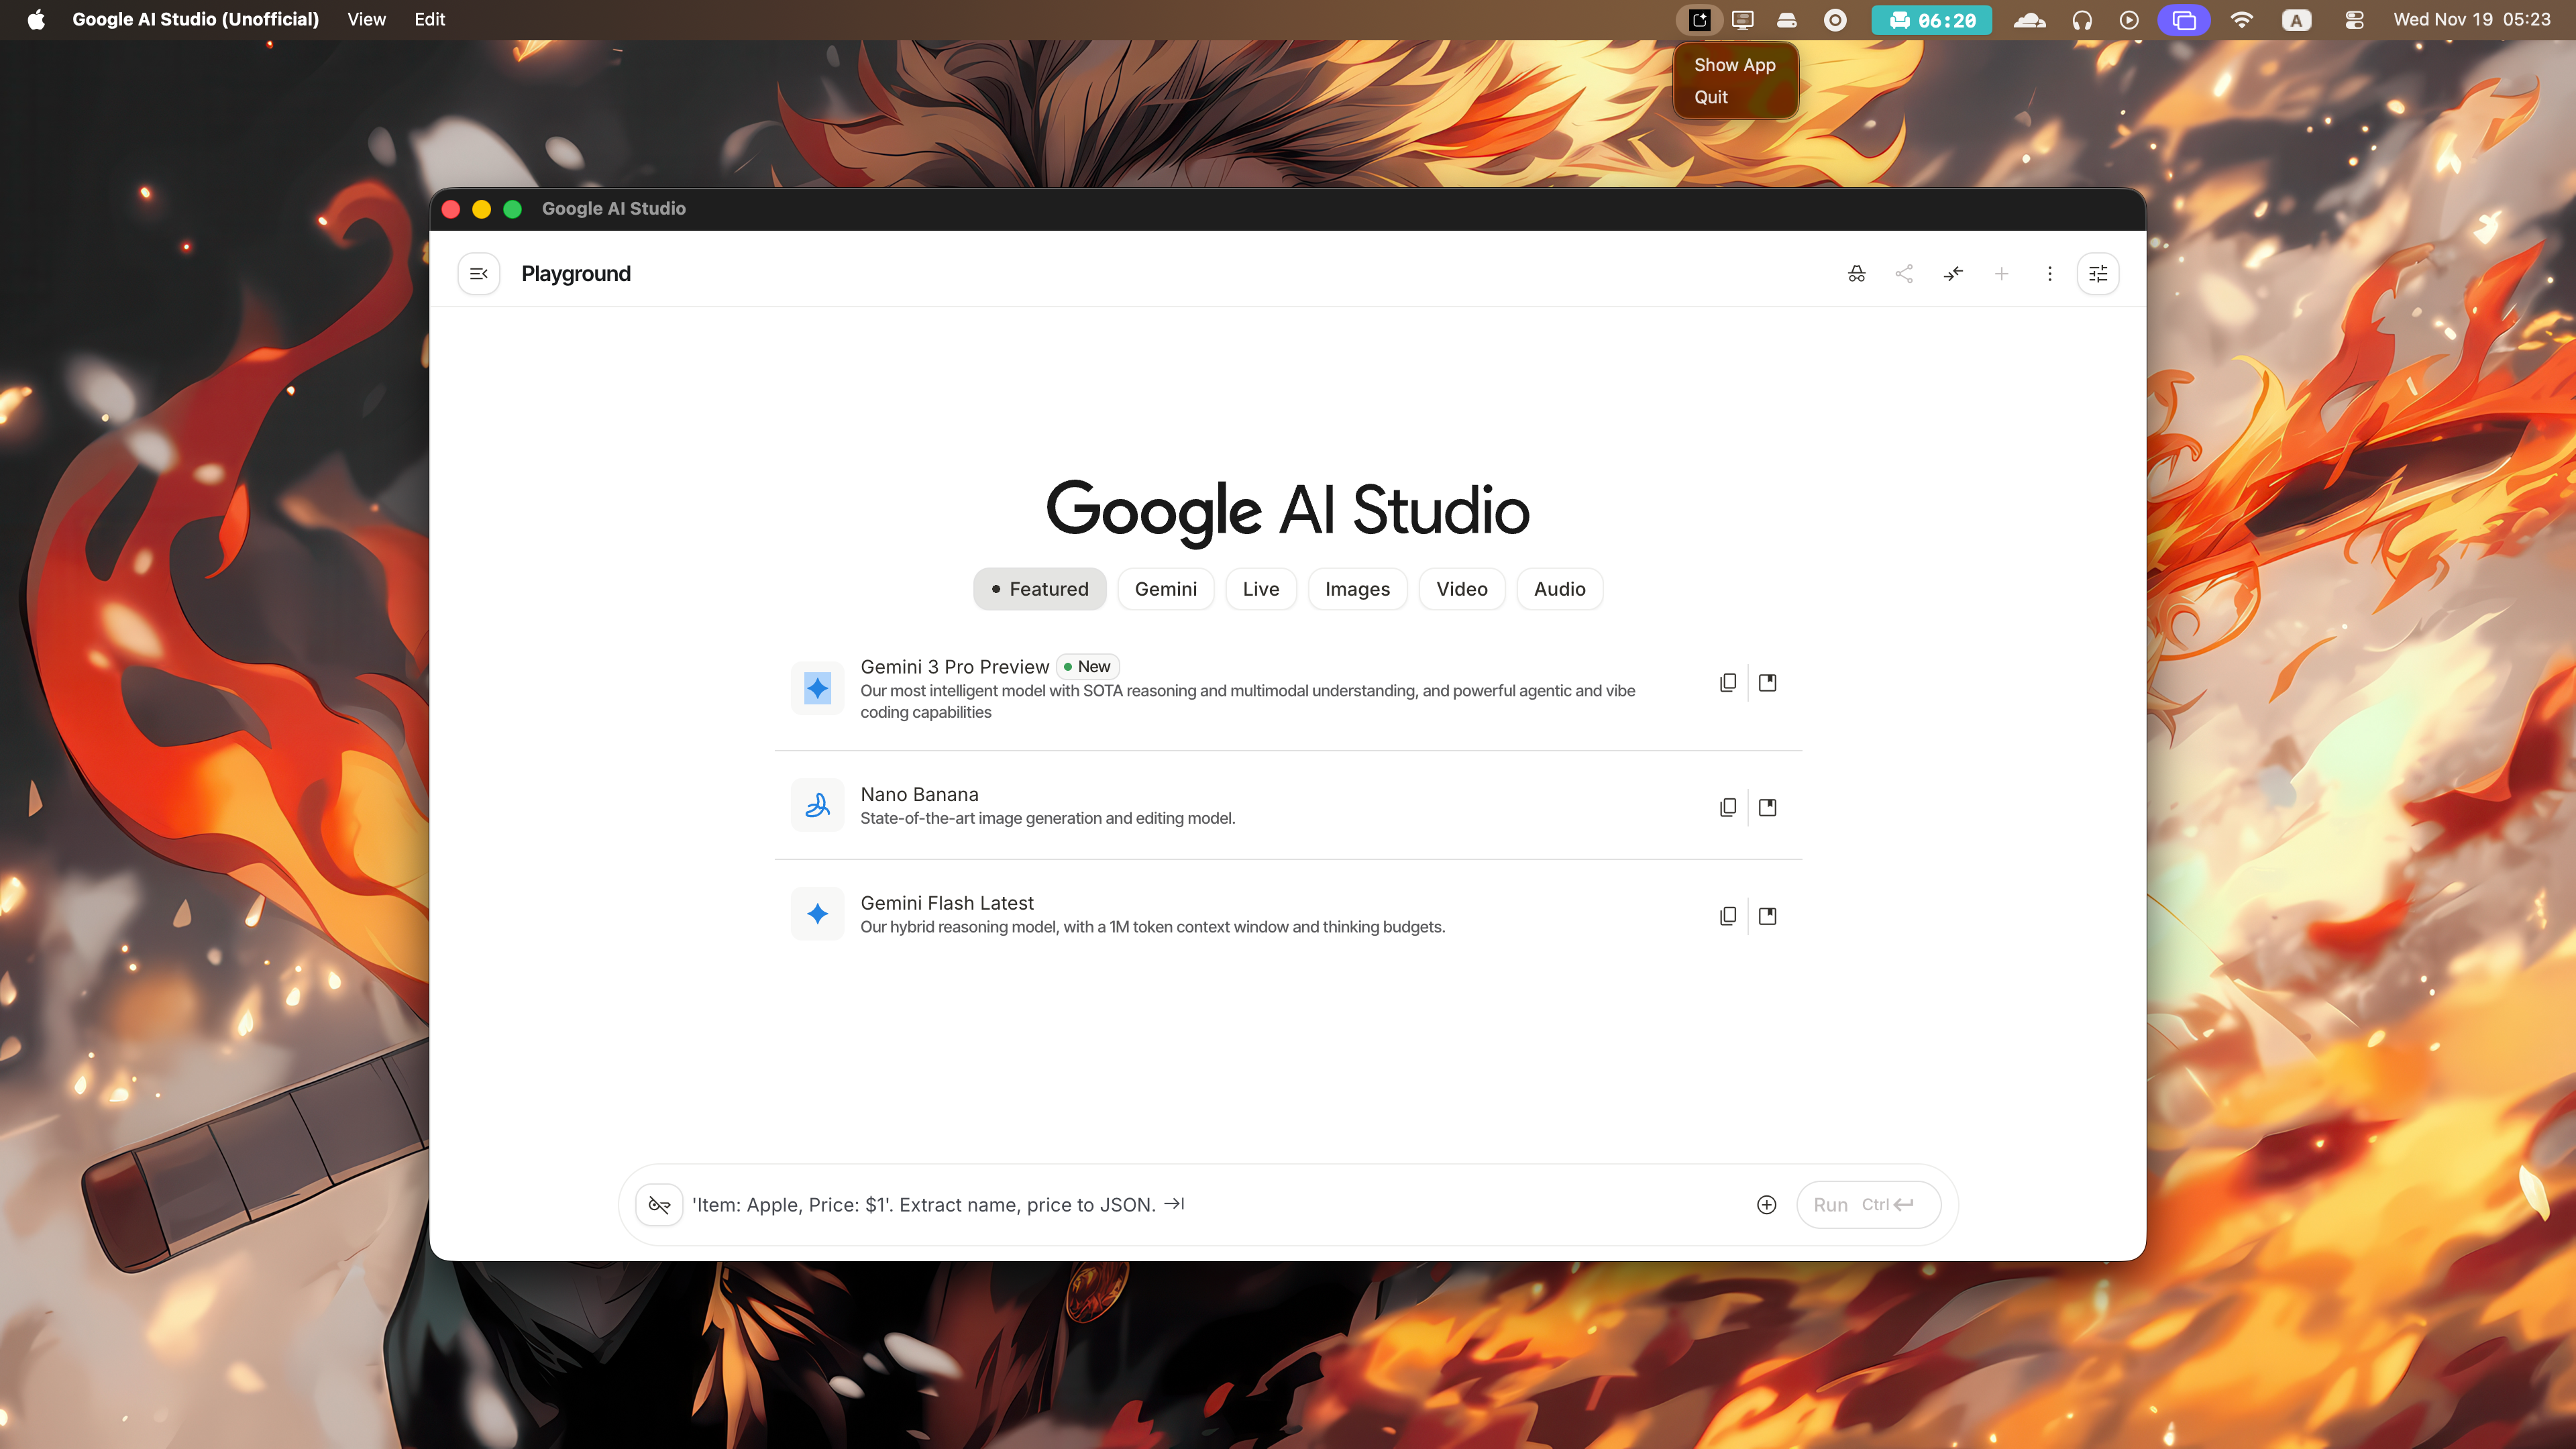
Task: Switch to the Images filter tab
Action: coord(1357,589)
